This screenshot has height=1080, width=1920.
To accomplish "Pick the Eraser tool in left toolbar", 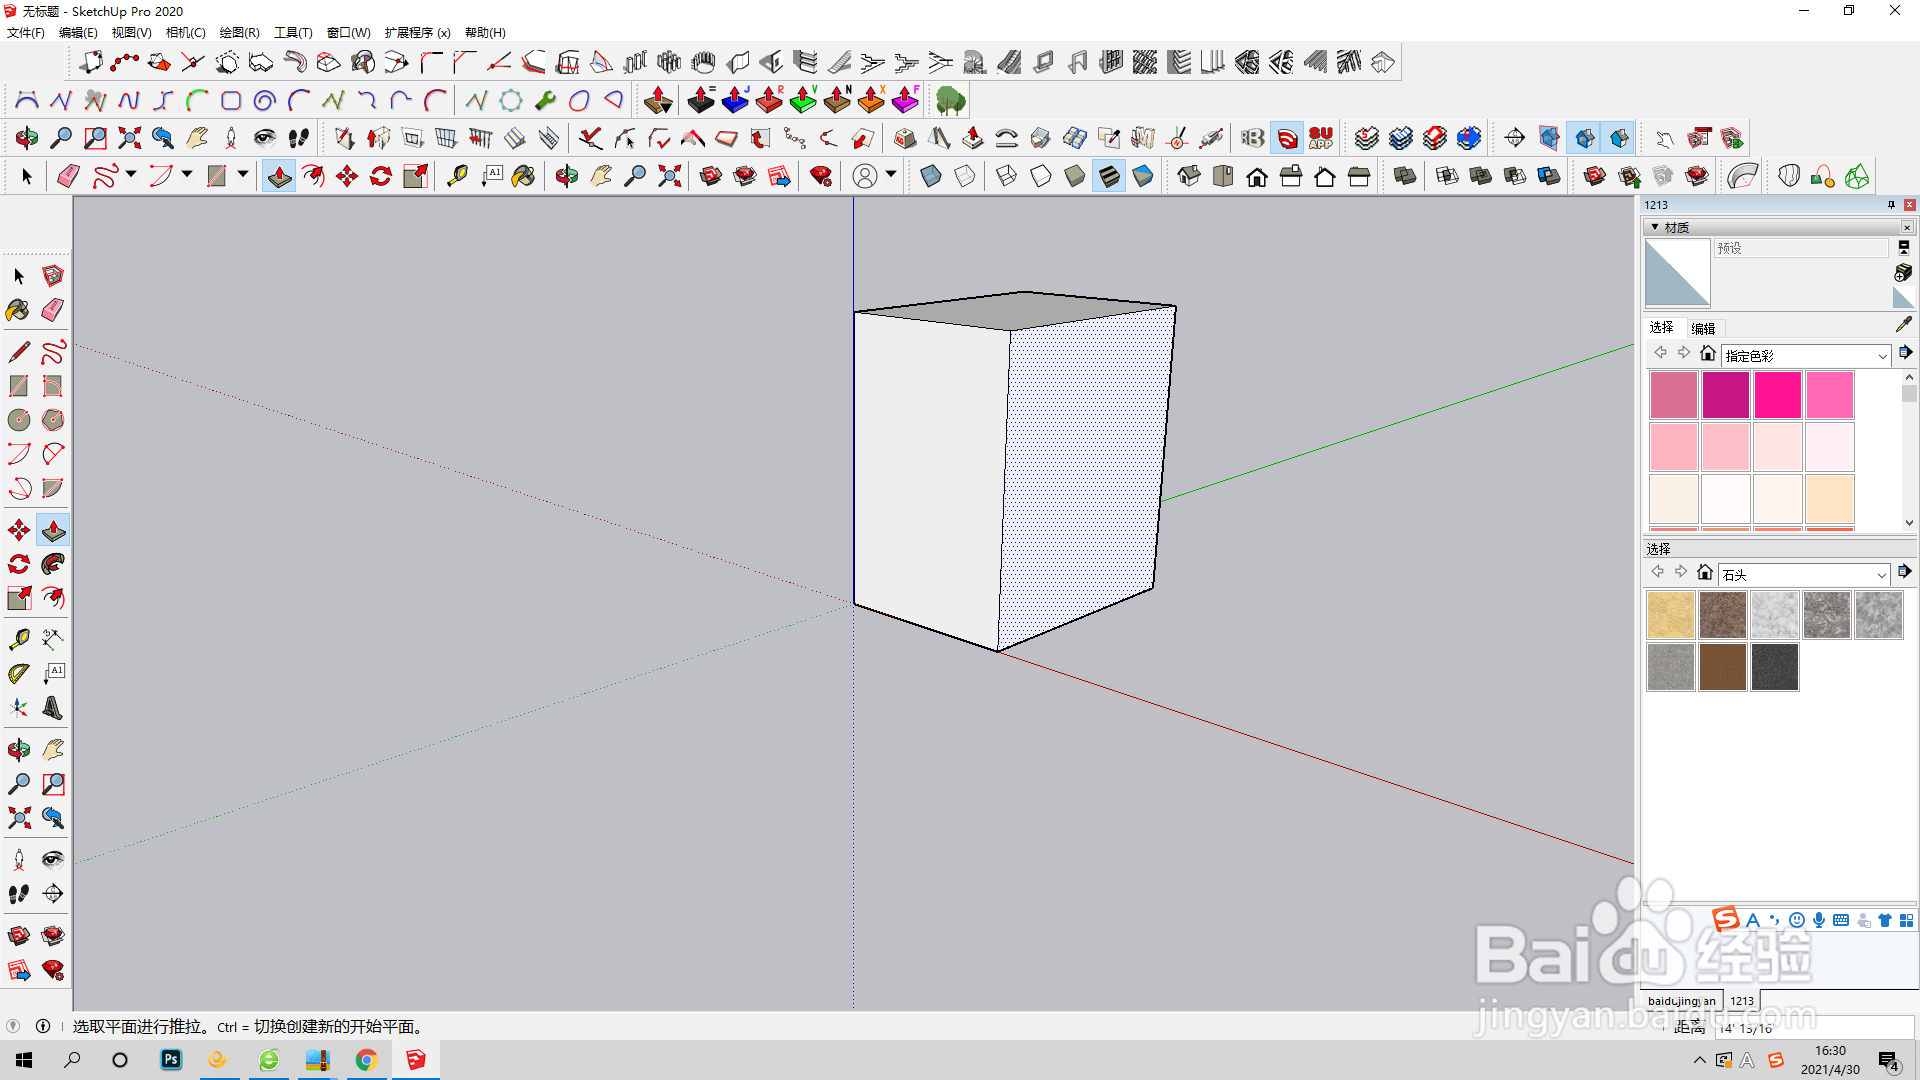I will point(53,310).
